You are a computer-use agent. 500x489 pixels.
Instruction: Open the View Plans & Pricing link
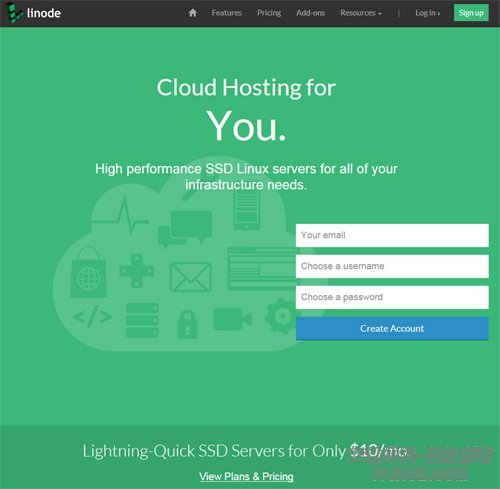click(246, 477)
